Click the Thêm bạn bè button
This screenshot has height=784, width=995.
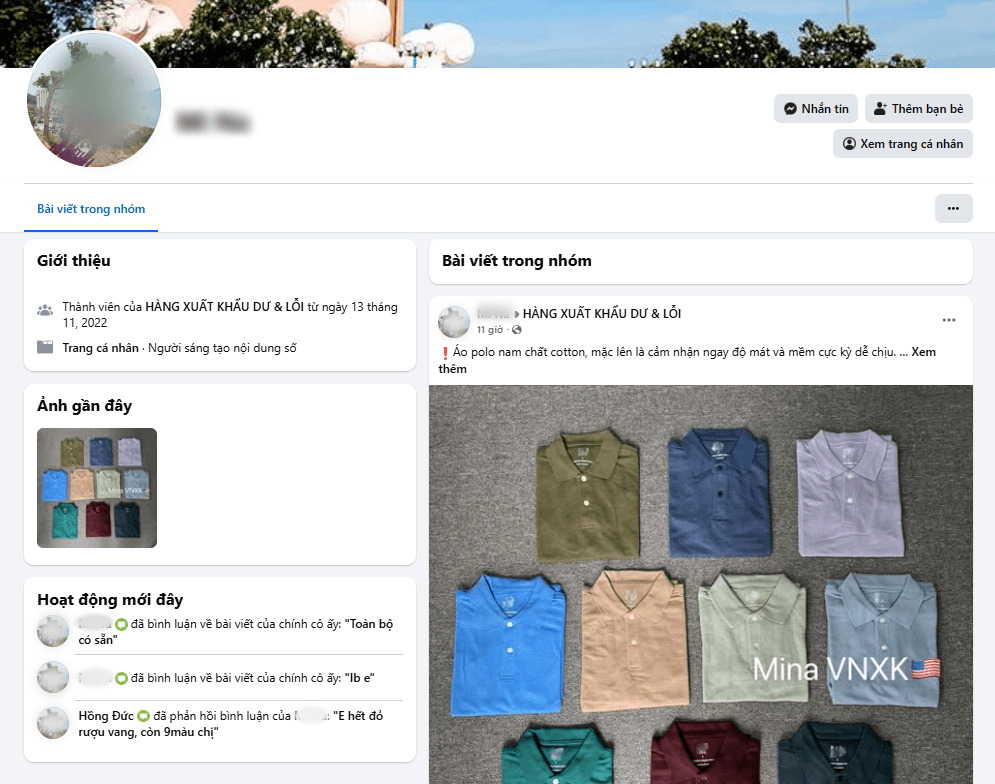click(919, 109)
